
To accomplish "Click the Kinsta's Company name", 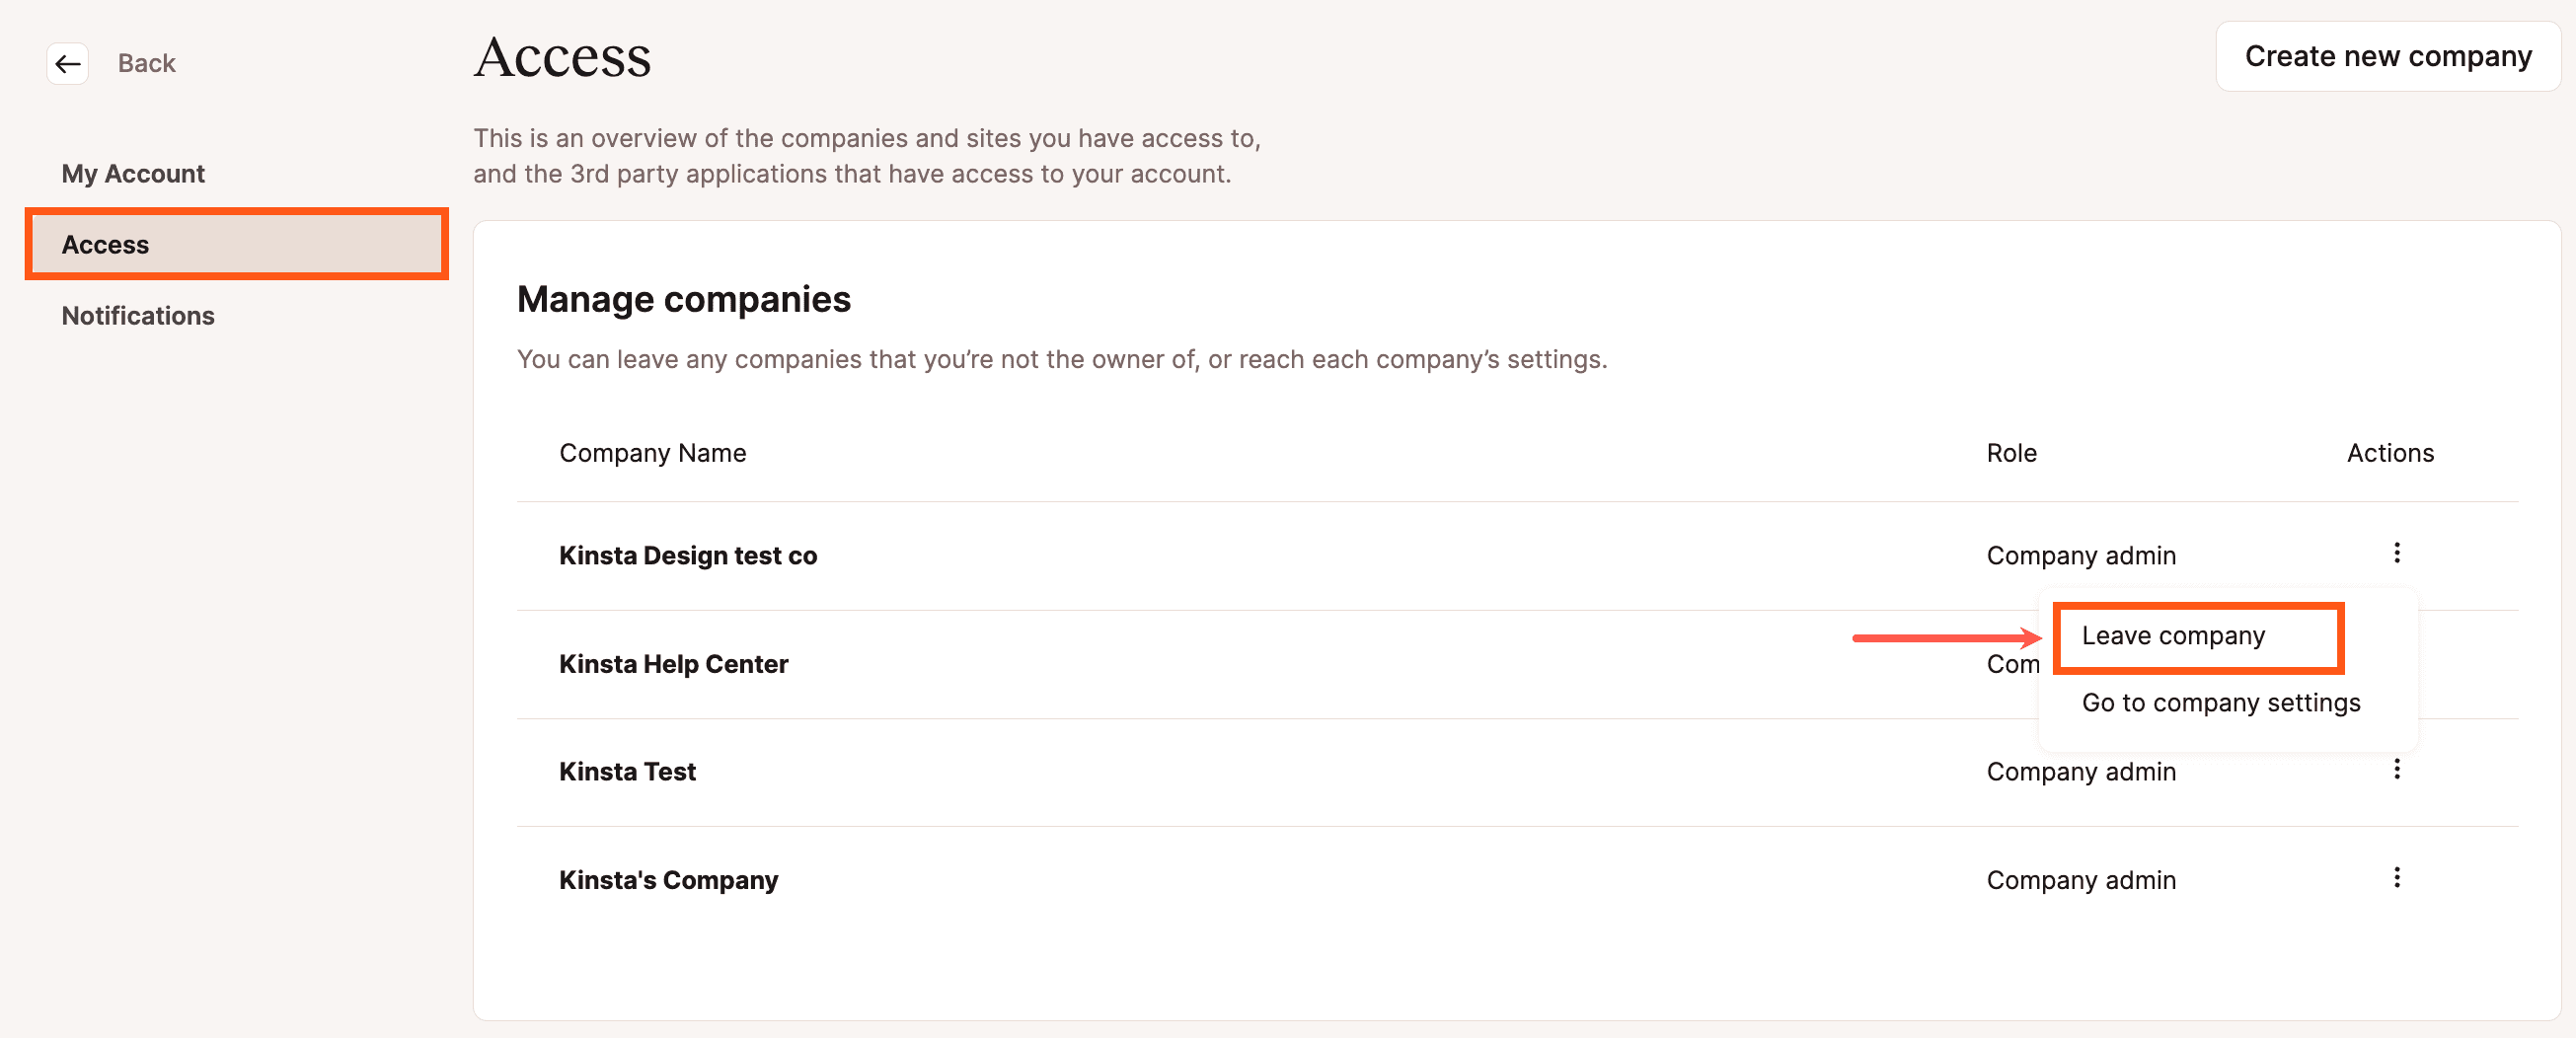I will tap(668, 880).
